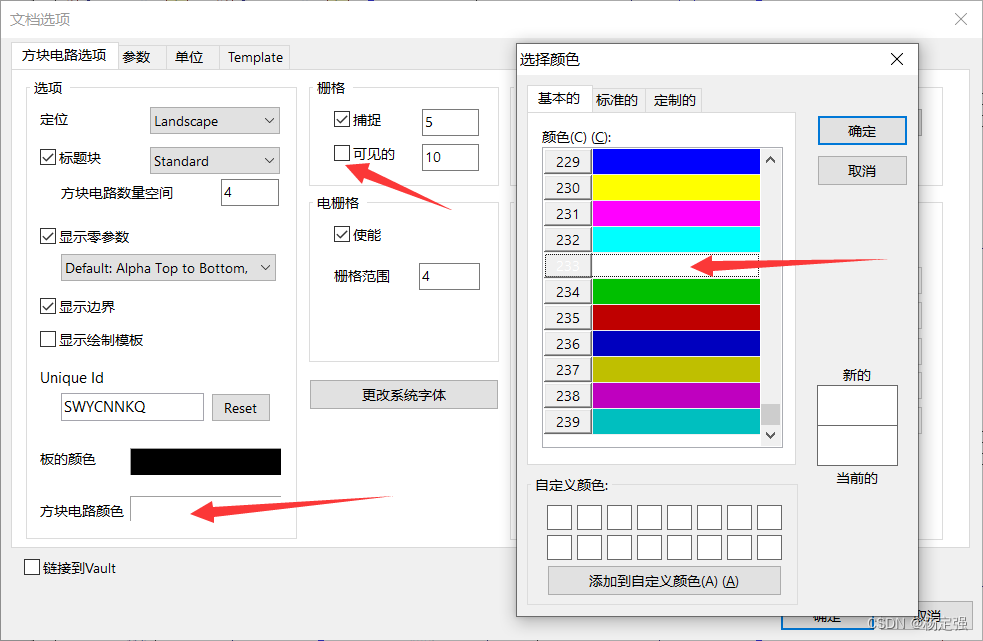Check the 链接到Vault option
The image size is (983, 641).
click(30, 565)
